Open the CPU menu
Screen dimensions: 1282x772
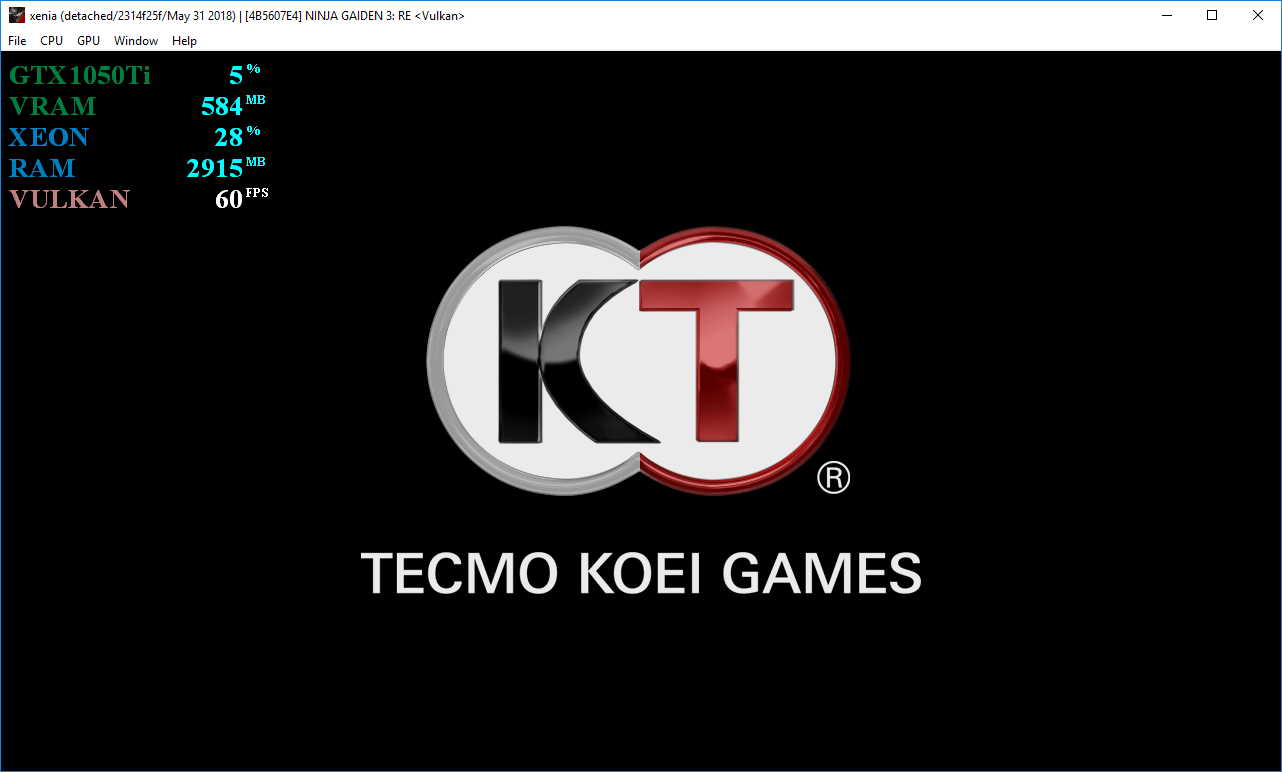click(51, 41)
